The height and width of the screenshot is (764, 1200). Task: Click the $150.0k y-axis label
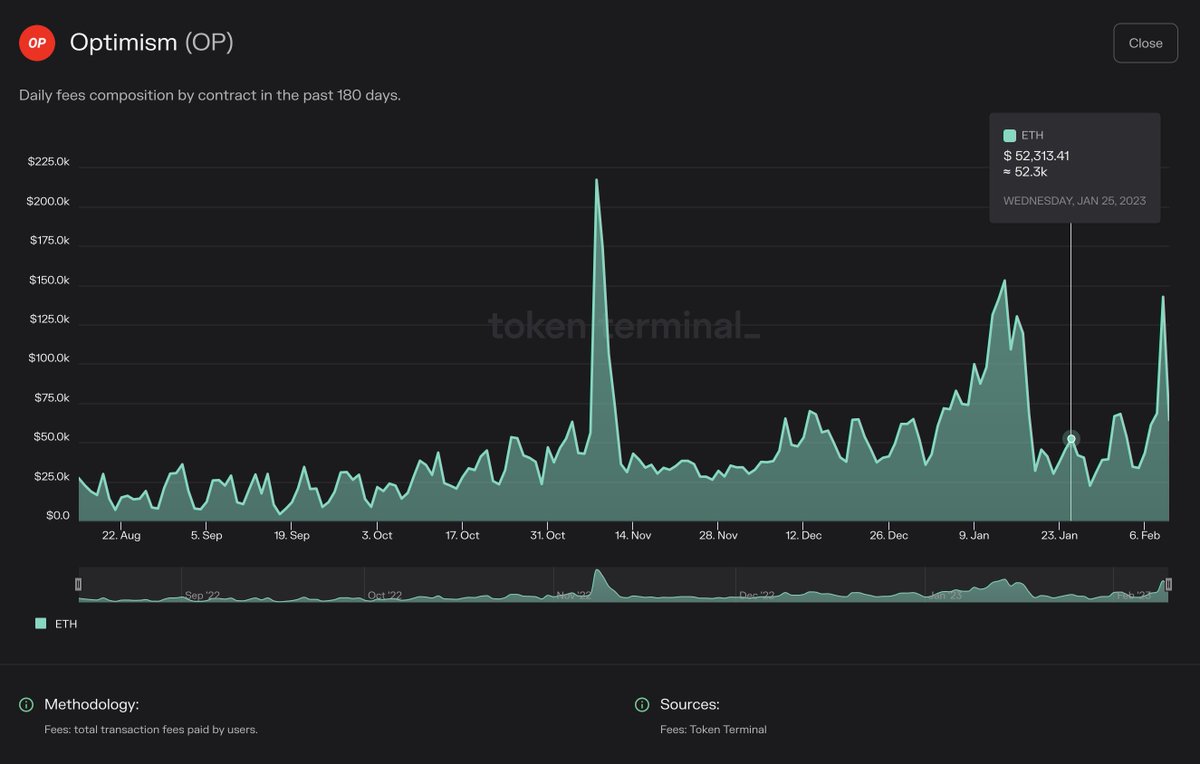[48, 280]
